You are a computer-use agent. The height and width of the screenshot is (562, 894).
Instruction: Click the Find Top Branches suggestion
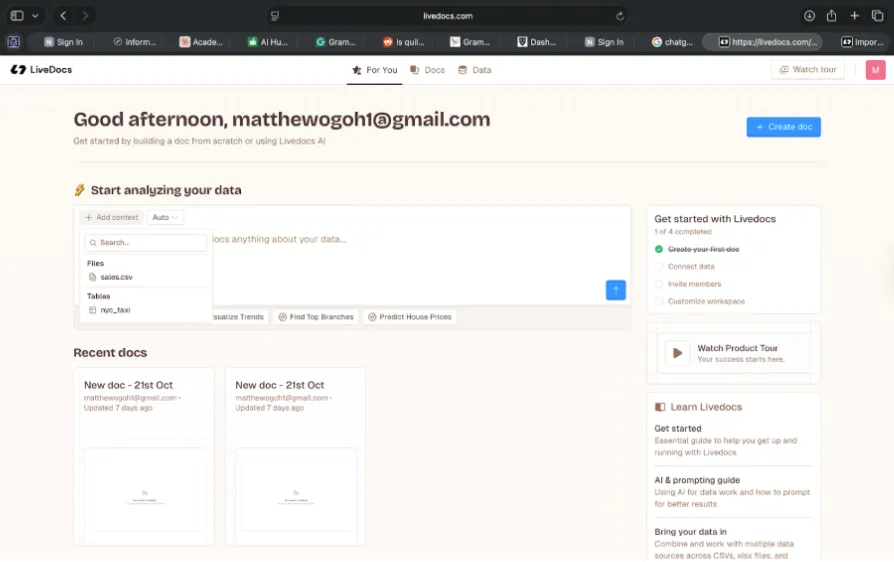(x=316, y=317)
